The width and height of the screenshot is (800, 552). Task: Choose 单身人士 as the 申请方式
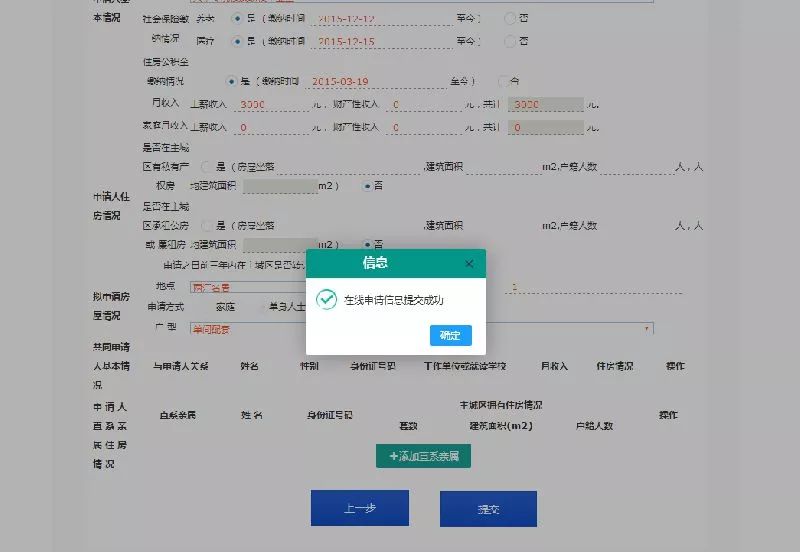tap(287, 307)
